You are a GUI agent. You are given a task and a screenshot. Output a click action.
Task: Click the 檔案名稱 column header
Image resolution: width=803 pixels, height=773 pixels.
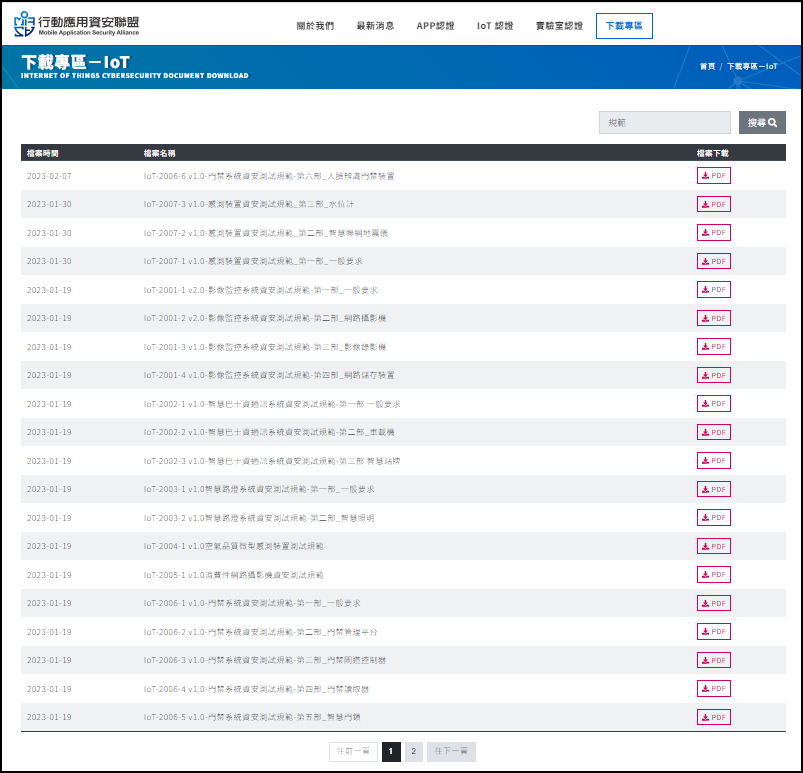coord(159,153)
